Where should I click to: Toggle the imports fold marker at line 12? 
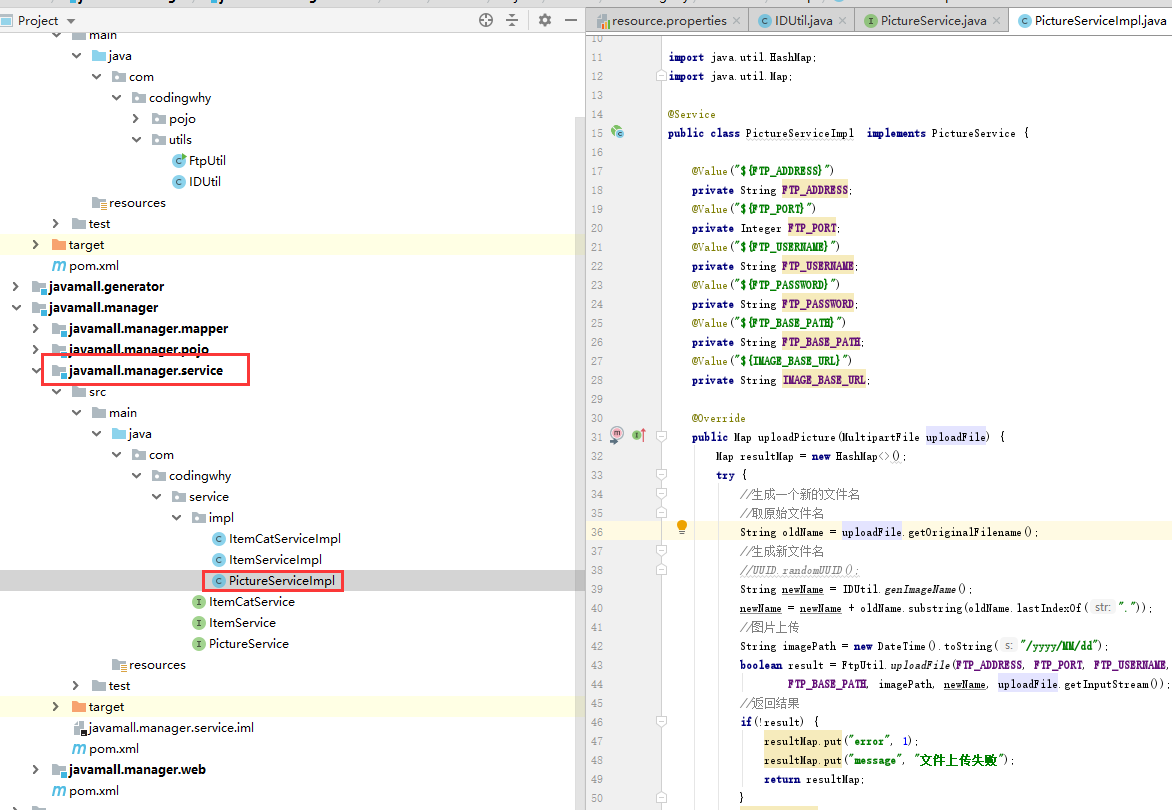click(x=661, y=76)
